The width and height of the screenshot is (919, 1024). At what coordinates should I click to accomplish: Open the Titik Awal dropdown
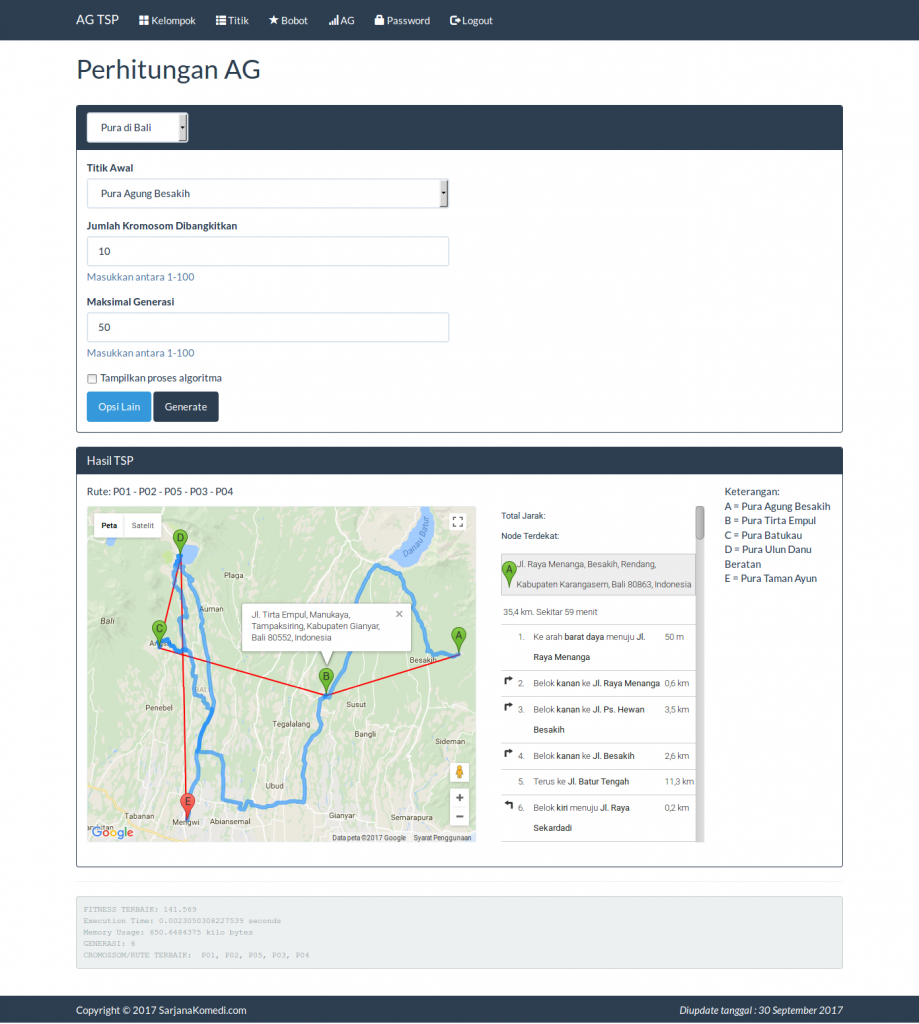267,193
